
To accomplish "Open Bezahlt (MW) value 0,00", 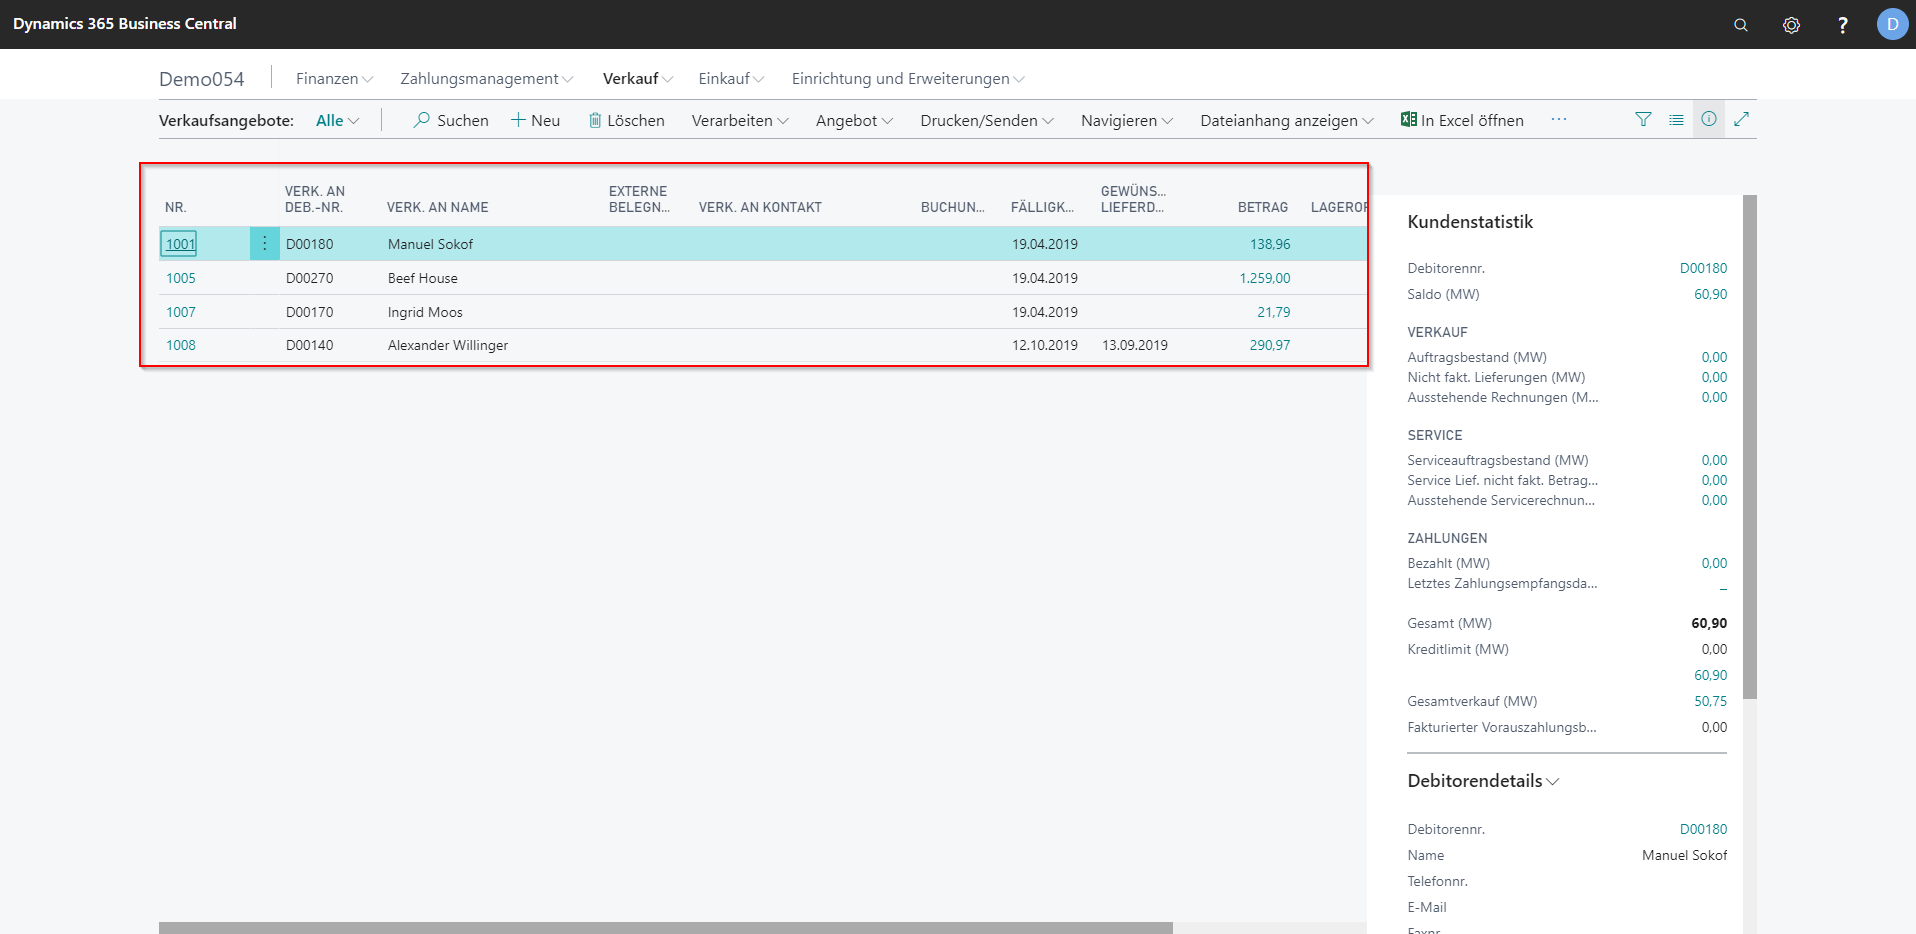I will (x=1714, y=563).
